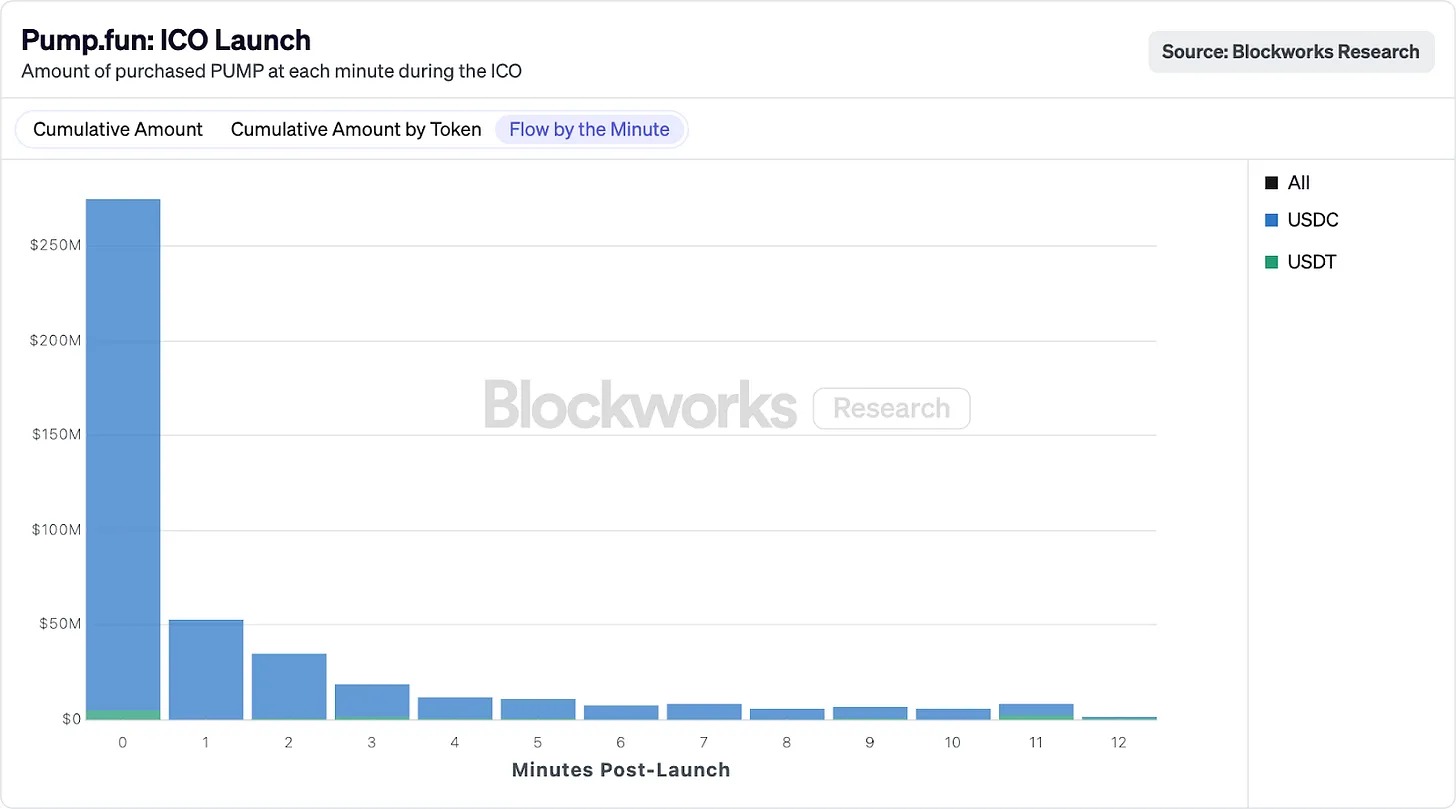Screen dimensions: 1456x809
Task: Click the Blockworks watermark logo
Action: (640, 405)
